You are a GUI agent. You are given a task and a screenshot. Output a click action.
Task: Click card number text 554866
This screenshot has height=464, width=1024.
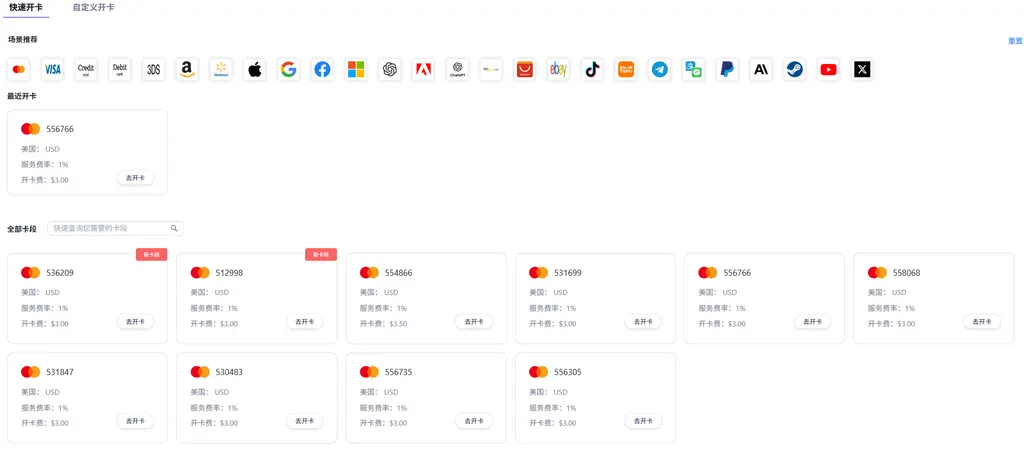click(x=398, y=273)
